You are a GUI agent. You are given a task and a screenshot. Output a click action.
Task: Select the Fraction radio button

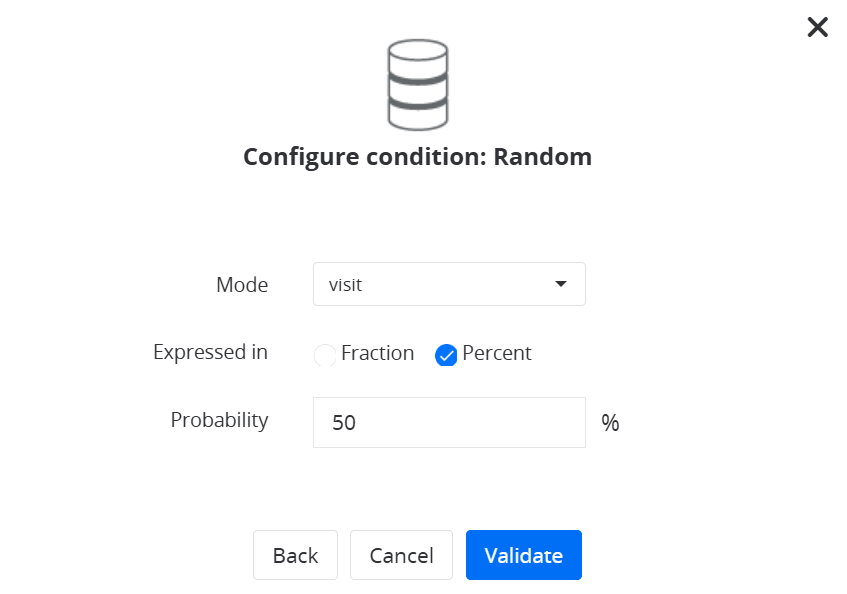click(325, 354)
